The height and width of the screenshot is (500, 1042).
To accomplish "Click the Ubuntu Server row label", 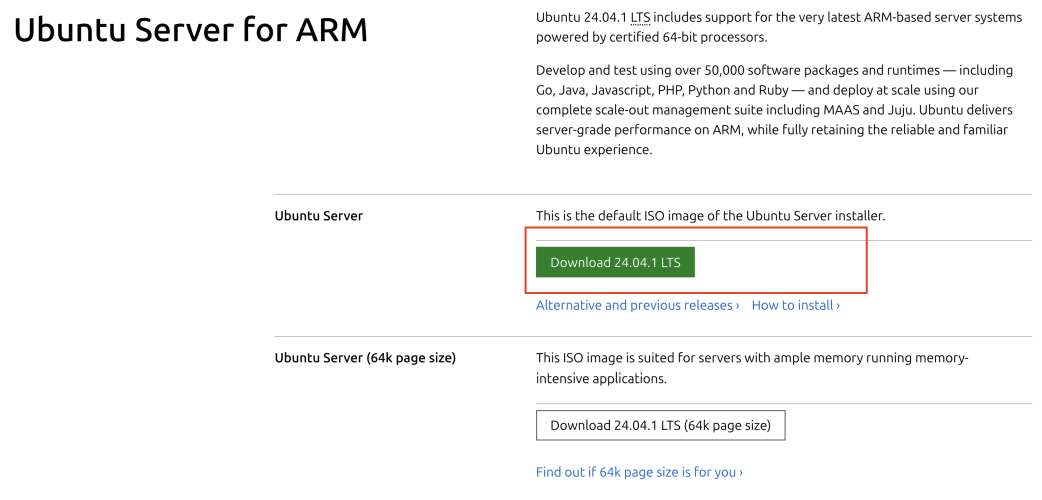I will 319,216.
